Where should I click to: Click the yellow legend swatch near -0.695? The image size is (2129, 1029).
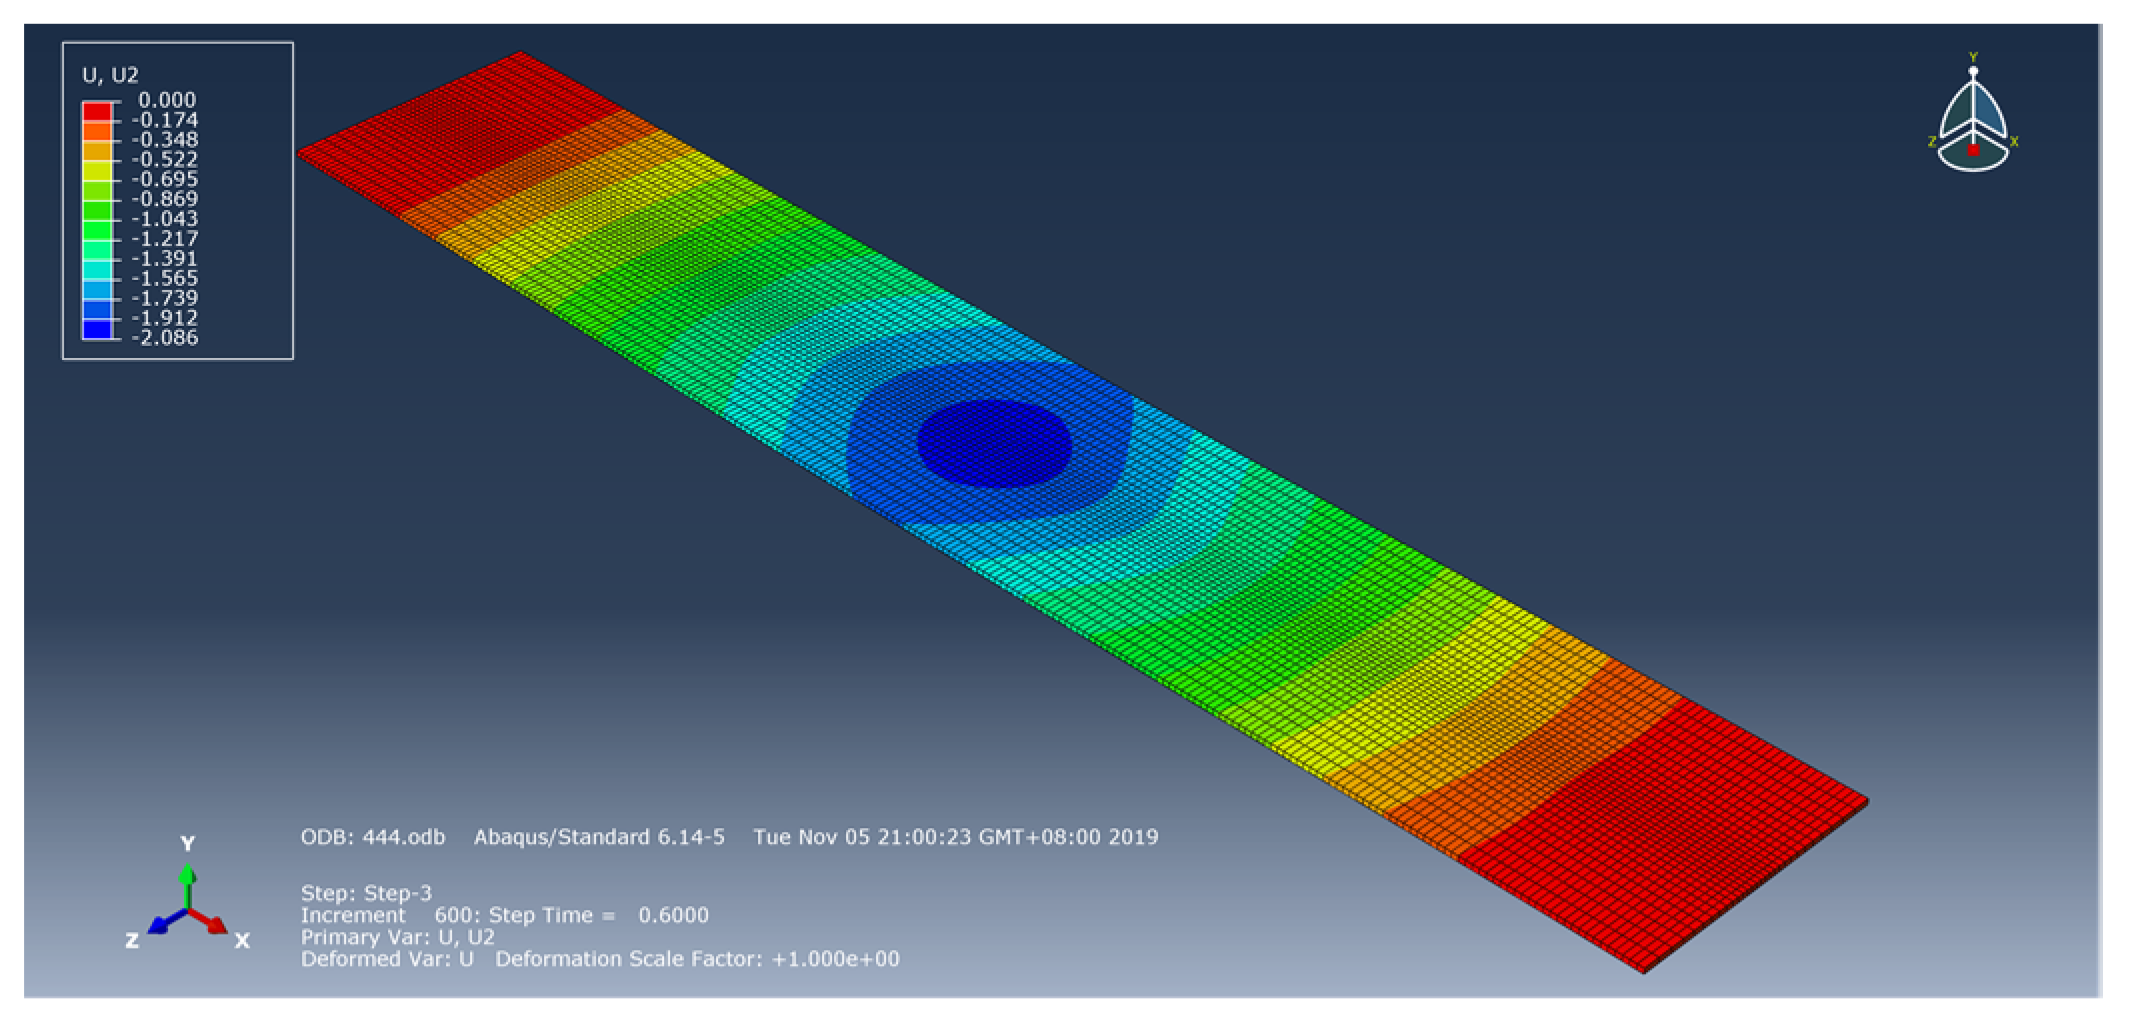pos(97,170)
